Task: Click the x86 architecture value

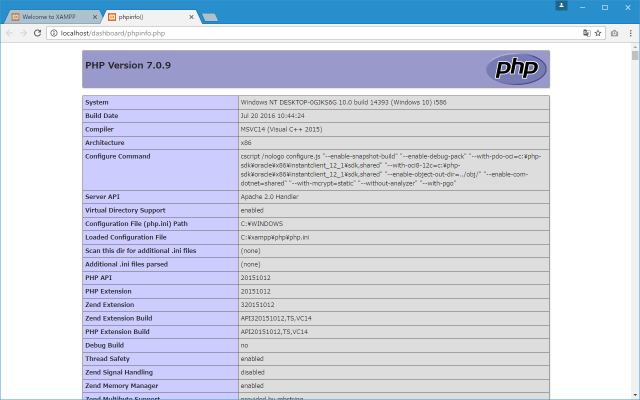Action: click(x=246, y=143)
